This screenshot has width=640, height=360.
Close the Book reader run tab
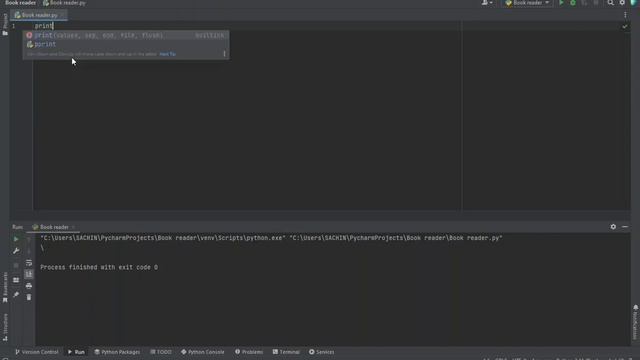(x=73, y=227)
